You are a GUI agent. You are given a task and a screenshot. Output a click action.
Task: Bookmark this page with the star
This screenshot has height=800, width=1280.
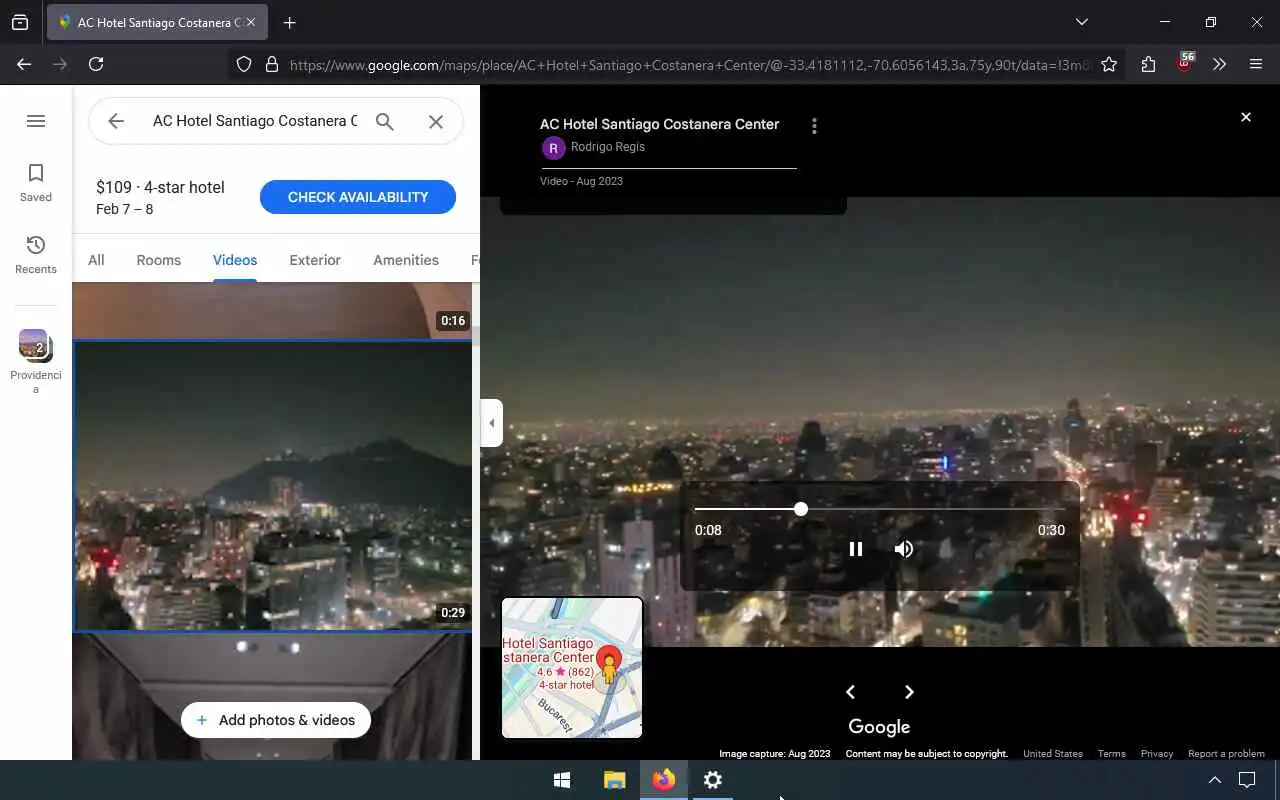[1109, 64]
